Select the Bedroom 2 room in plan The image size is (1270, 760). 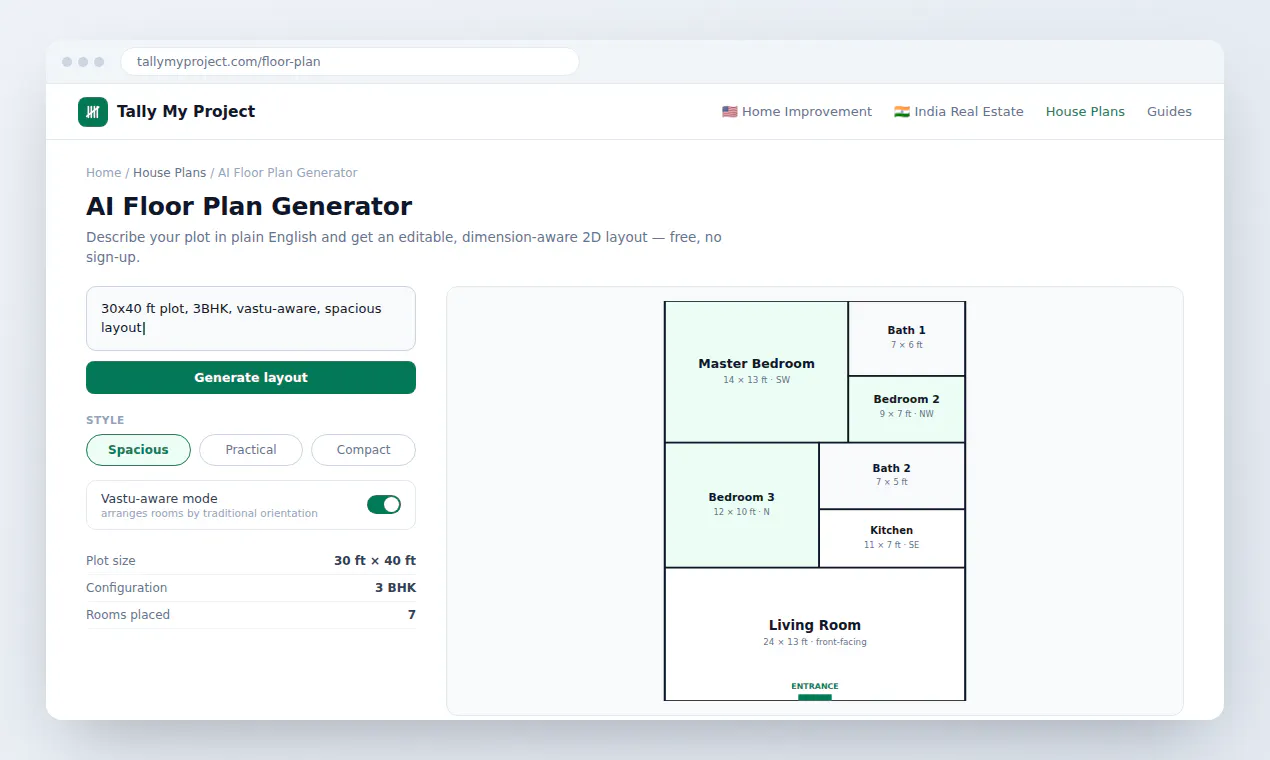(x=907, y=409)
